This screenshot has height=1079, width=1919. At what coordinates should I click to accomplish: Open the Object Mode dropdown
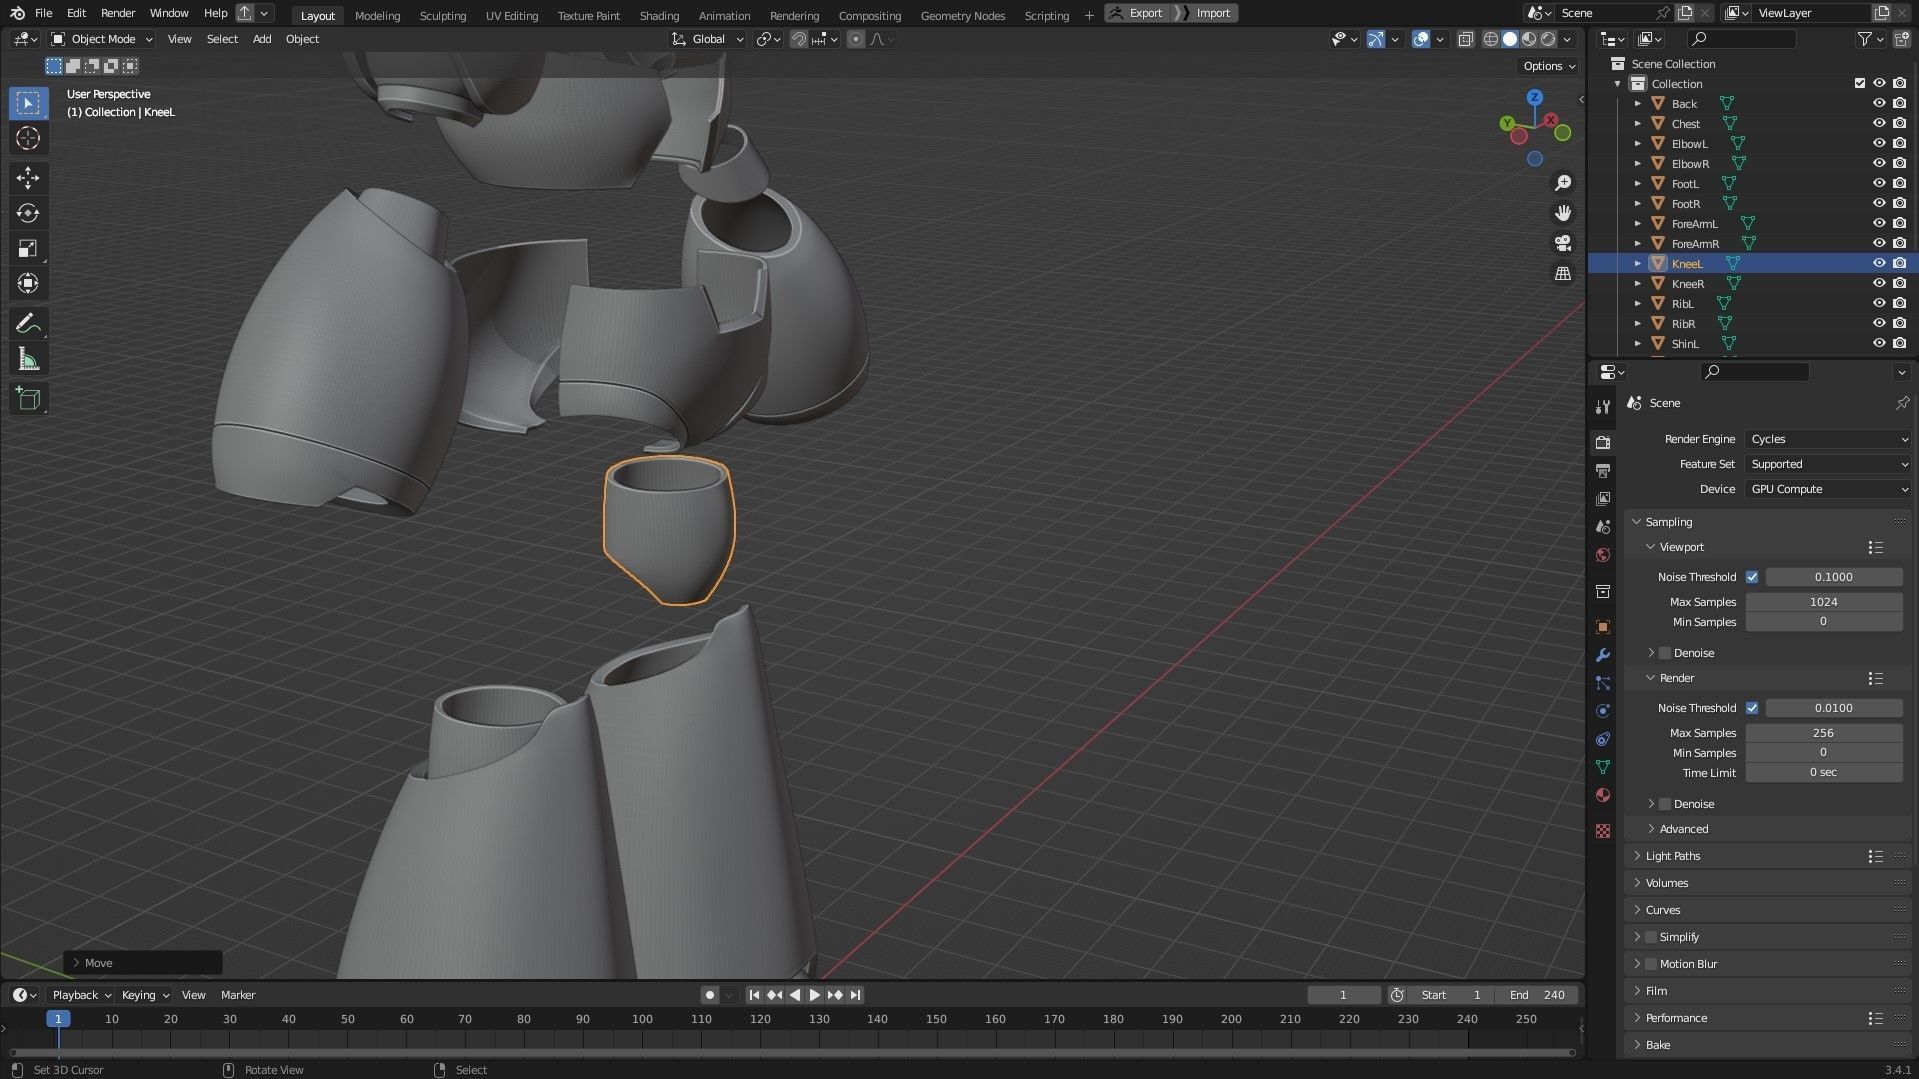102,39
